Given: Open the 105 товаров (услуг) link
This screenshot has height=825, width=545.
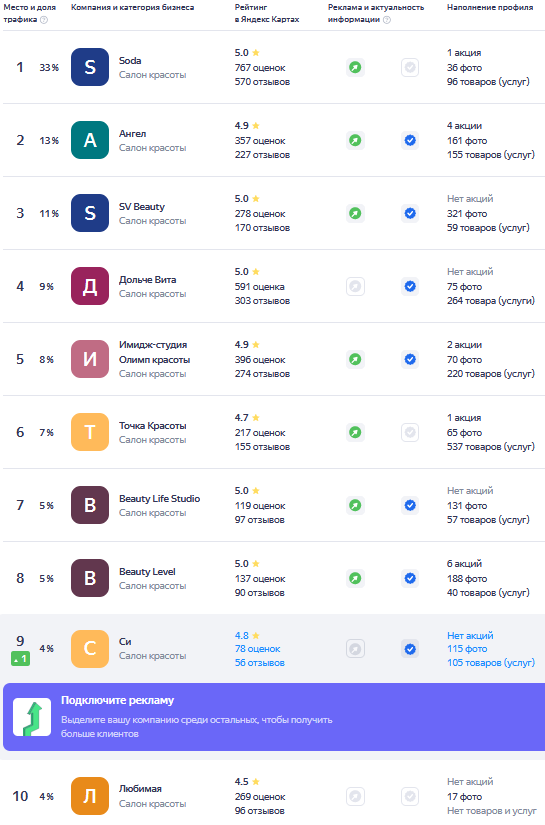Looking at the screenshot, I should click(x=491, y=662).
